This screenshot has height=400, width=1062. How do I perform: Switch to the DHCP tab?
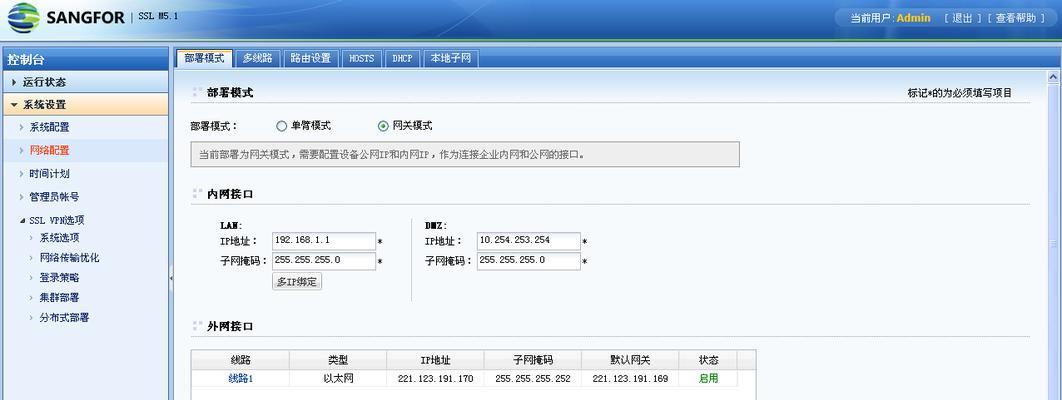tap(402, 58)
